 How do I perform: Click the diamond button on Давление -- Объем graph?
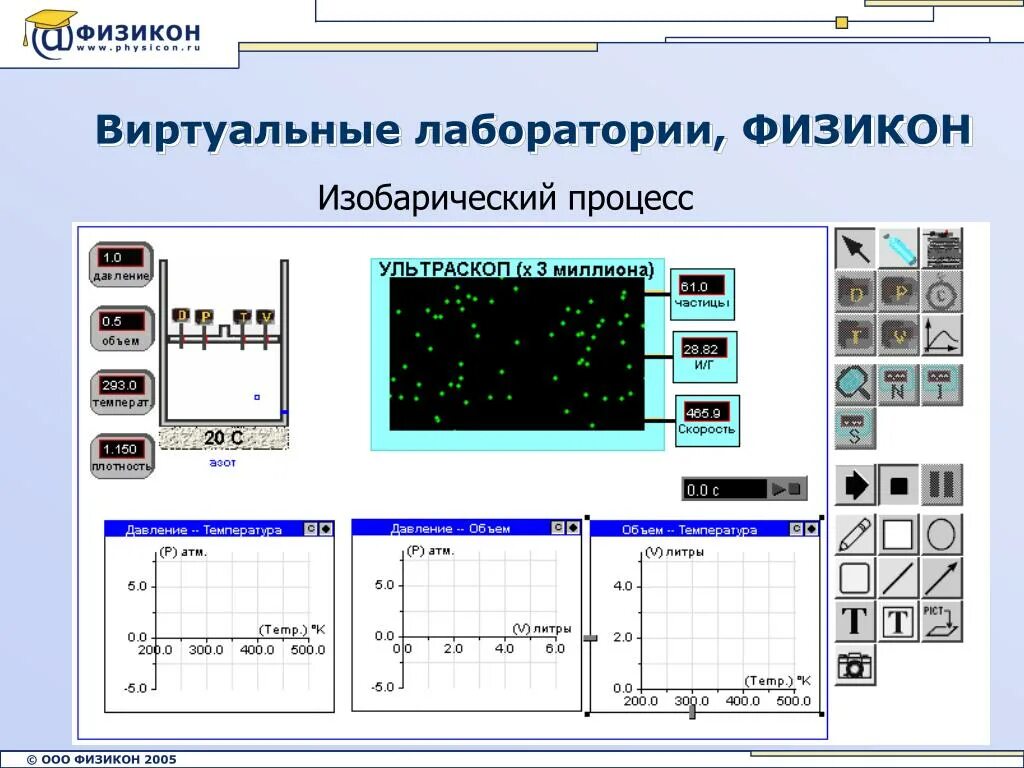[x=573, y=528]
